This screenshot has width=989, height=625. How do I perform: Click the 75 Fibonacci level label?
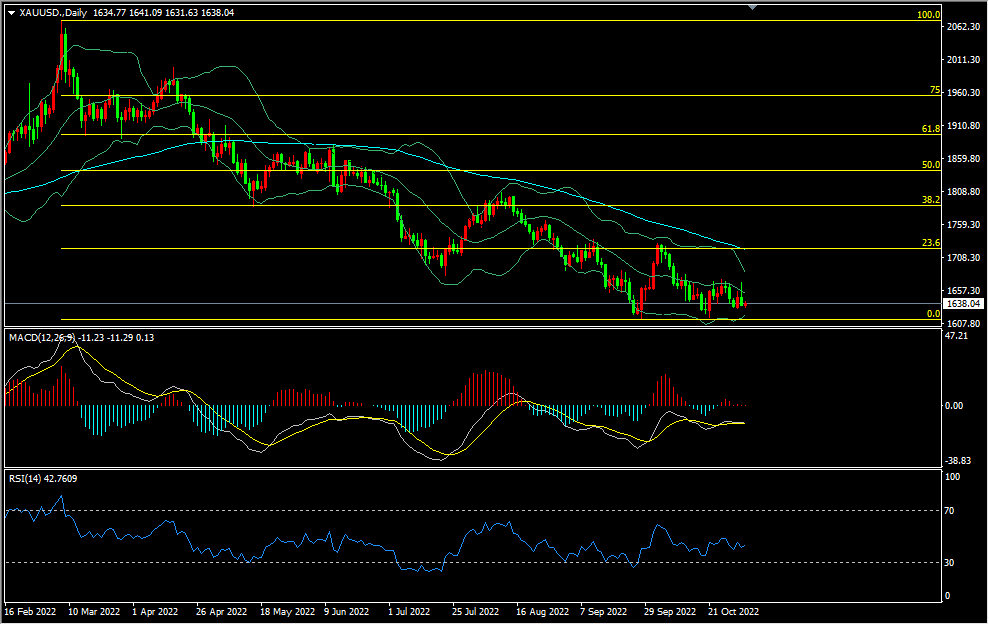coord(935,90)
